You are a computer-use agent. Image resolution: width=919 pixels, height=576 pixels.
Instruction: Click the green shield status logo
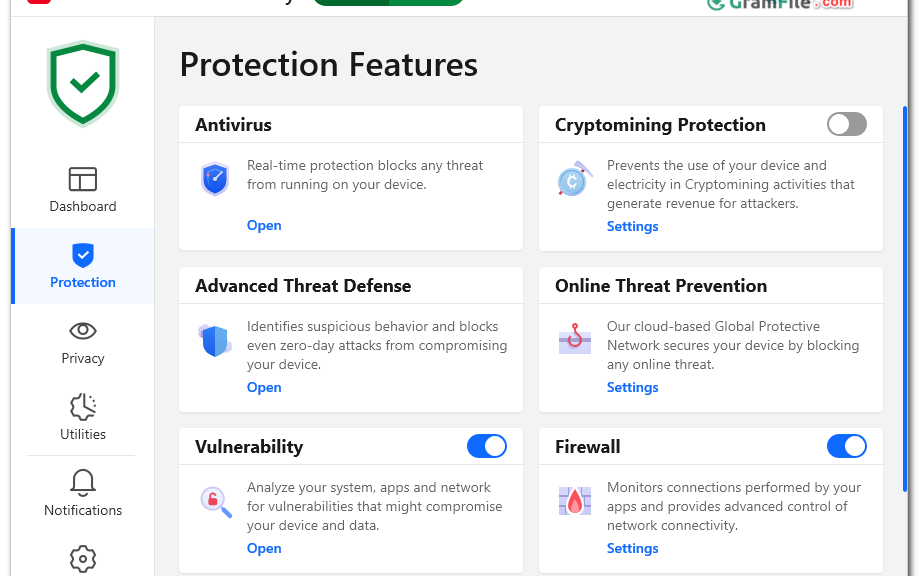click(83, 84)
